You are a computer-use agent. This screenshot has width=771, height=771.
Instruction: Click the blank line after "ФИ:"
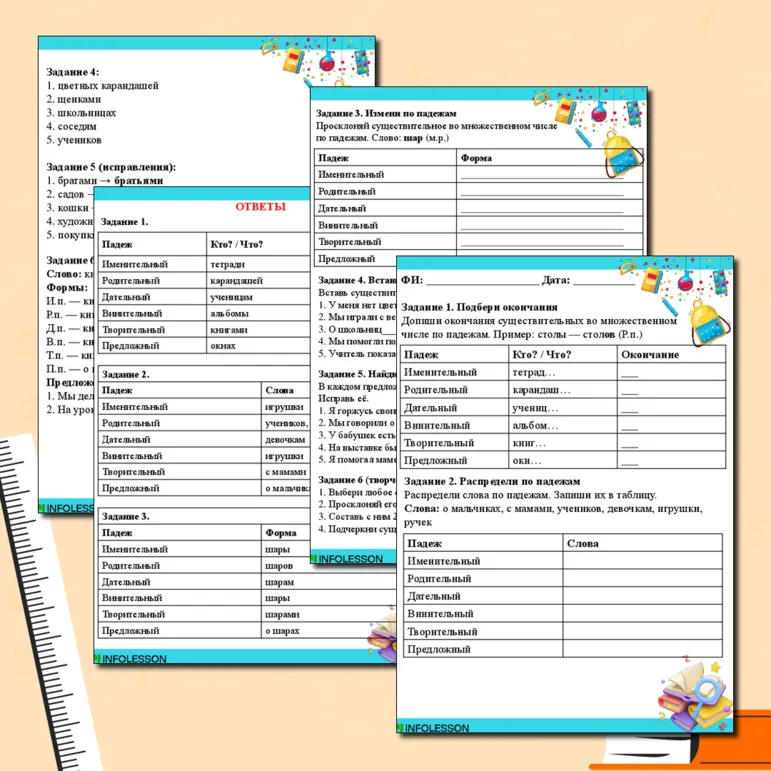[482, 282]
